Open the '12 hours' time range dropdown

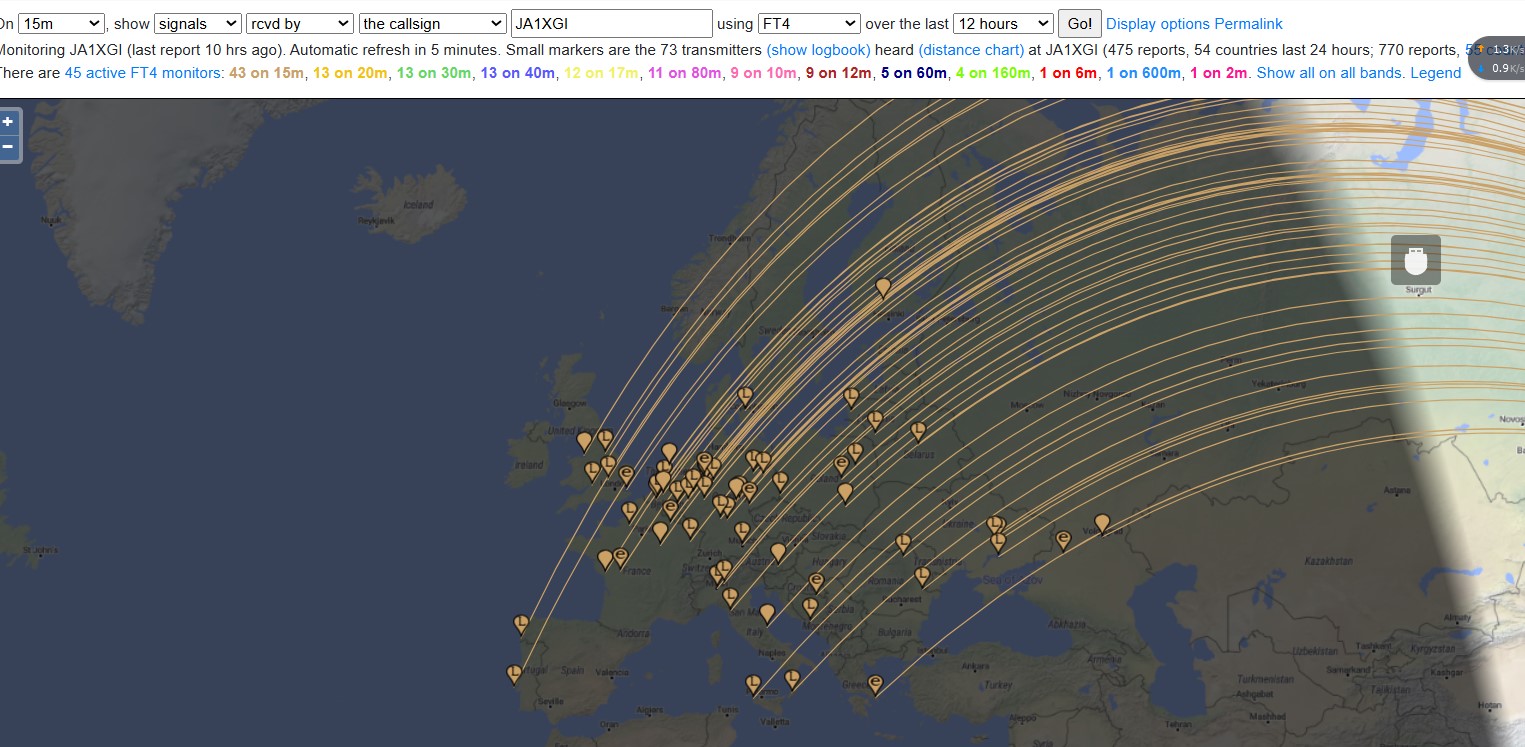click(1004, 23)
